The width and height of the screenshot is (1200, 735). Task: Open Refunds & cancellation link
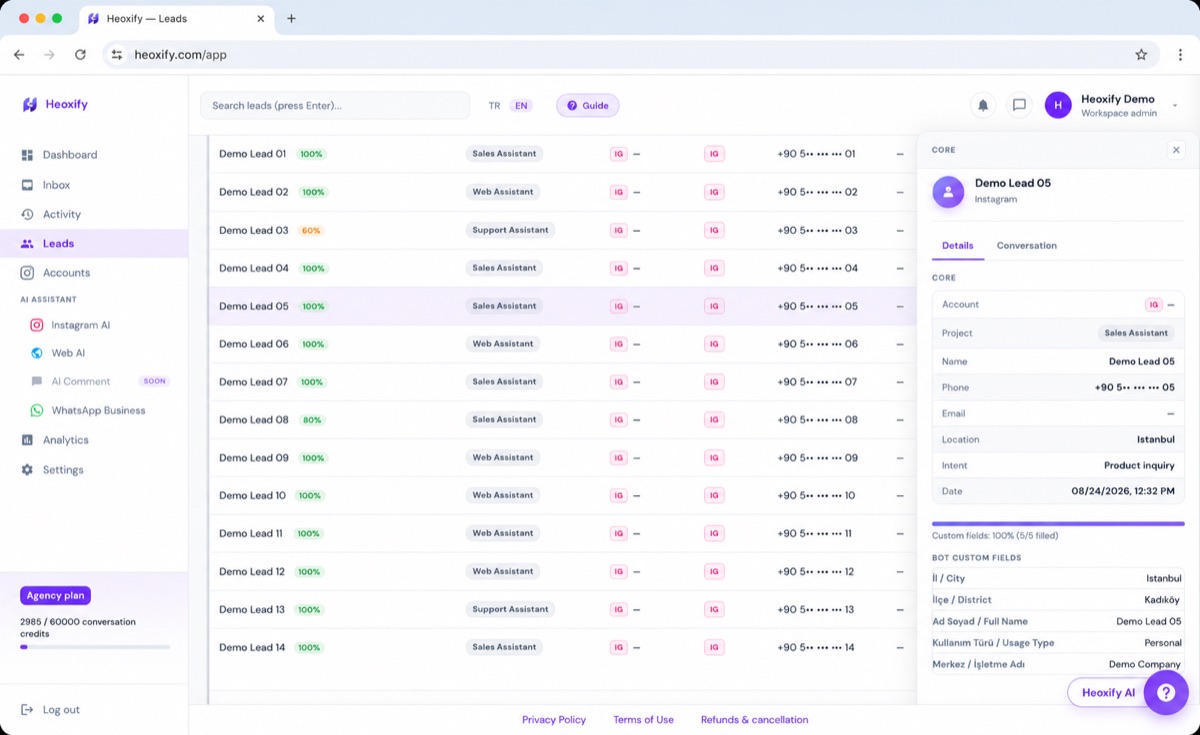tap(754, 720)
